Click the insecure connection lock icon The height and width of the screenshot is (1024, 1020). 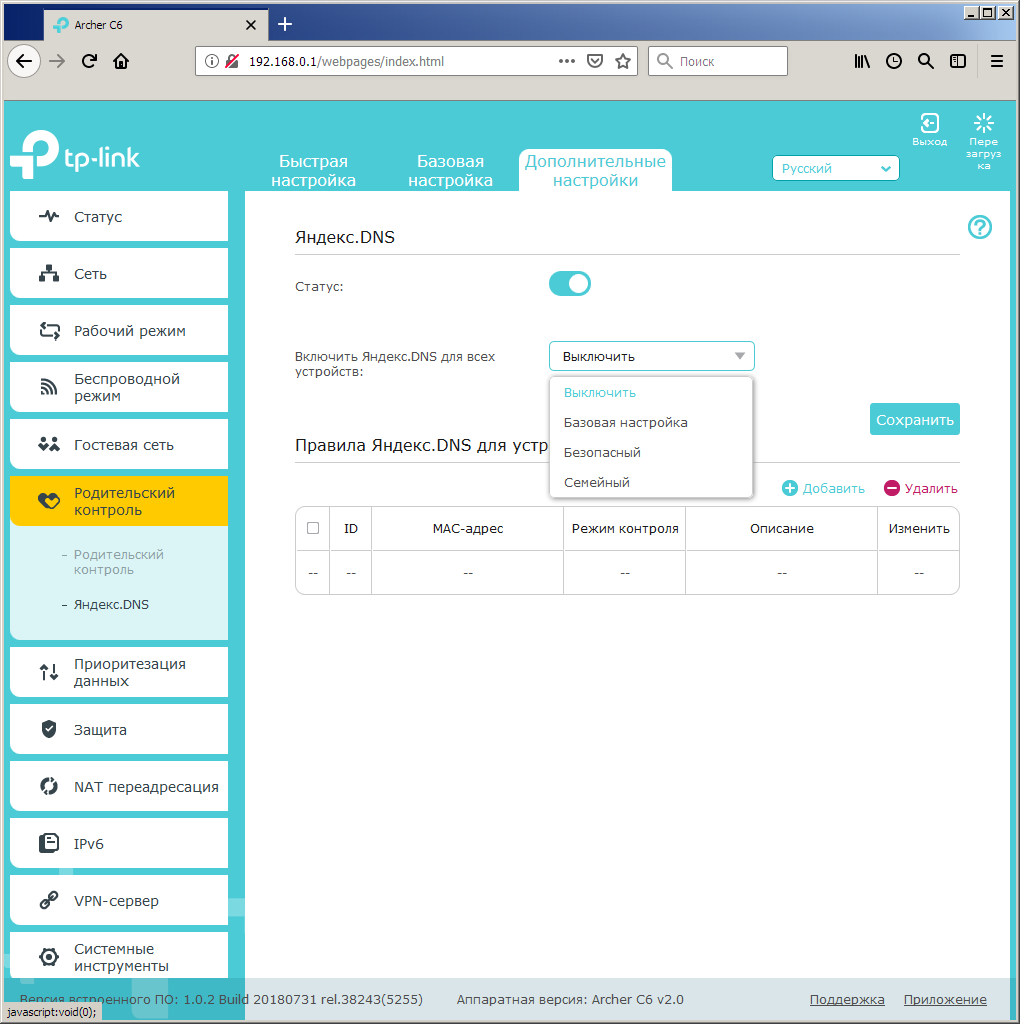click(x=232, y=61)
